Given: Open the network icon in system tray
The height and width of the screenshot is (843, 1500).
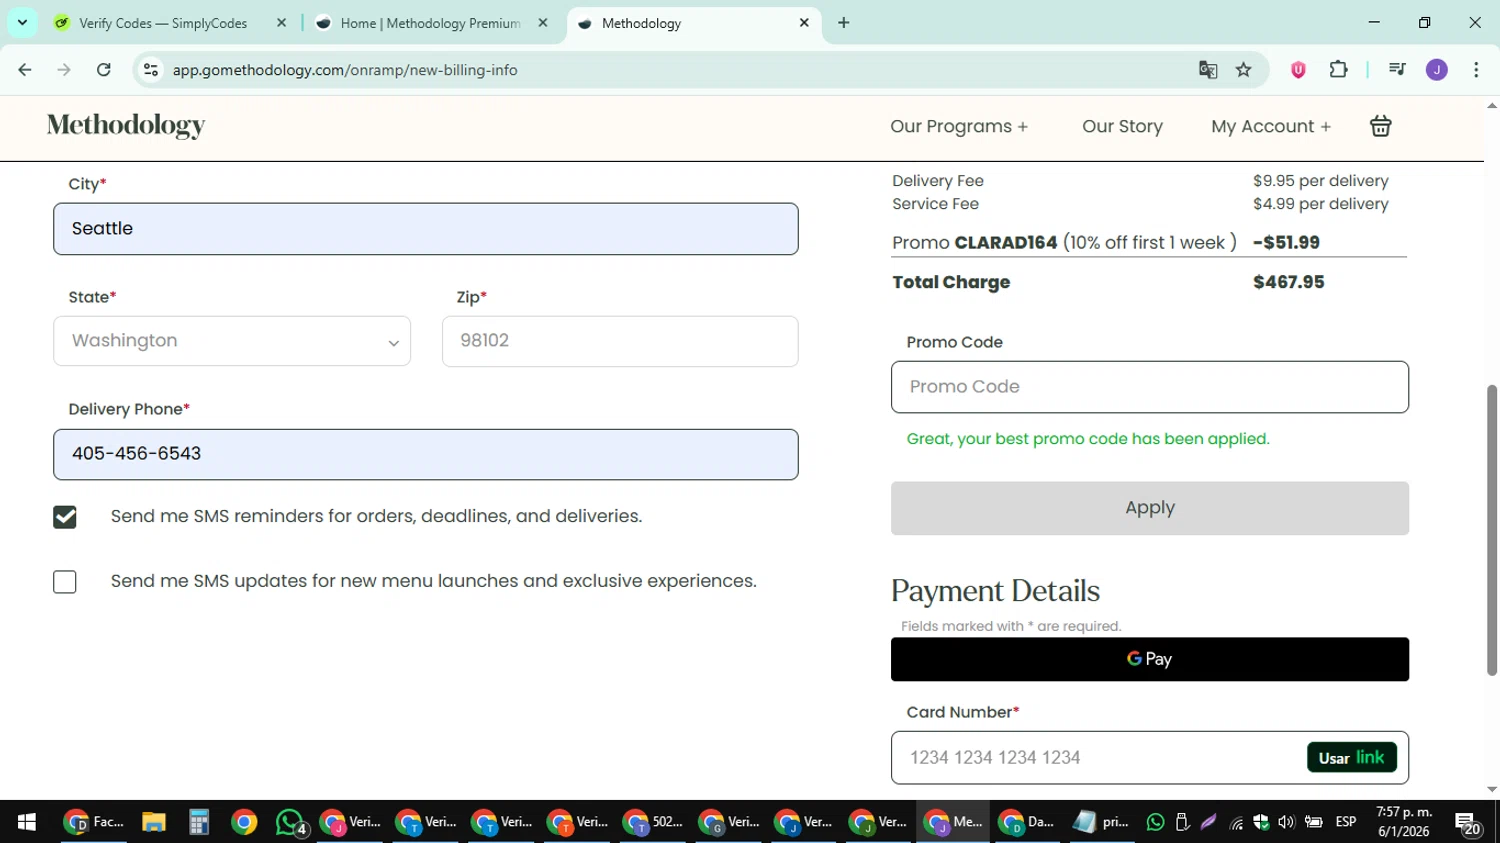Looking at the screenshot, I should click(1237, 822).
